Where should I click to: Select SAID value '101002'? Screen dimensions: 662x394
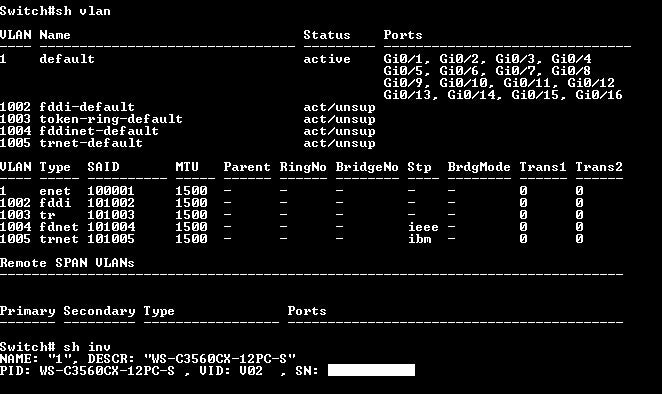pyautogui.click(x=111, y=203)
